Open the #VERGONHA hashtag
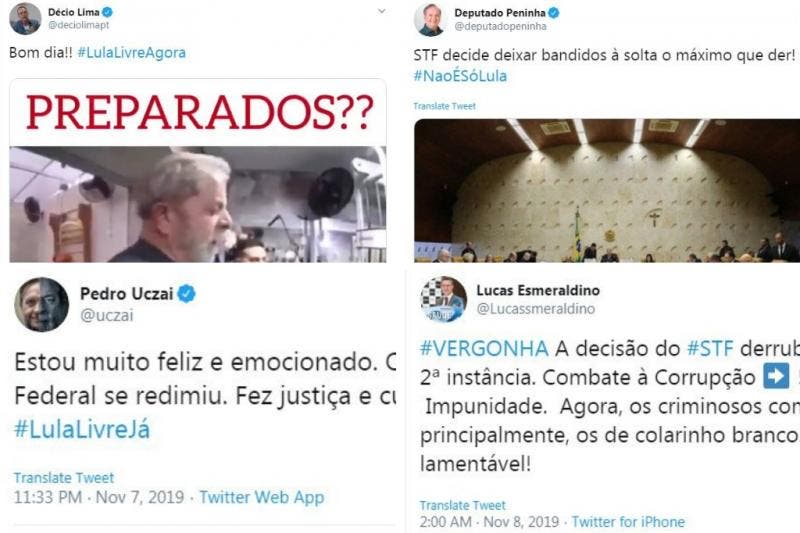This screenshot has width=800, height=533. coord(484,348)
